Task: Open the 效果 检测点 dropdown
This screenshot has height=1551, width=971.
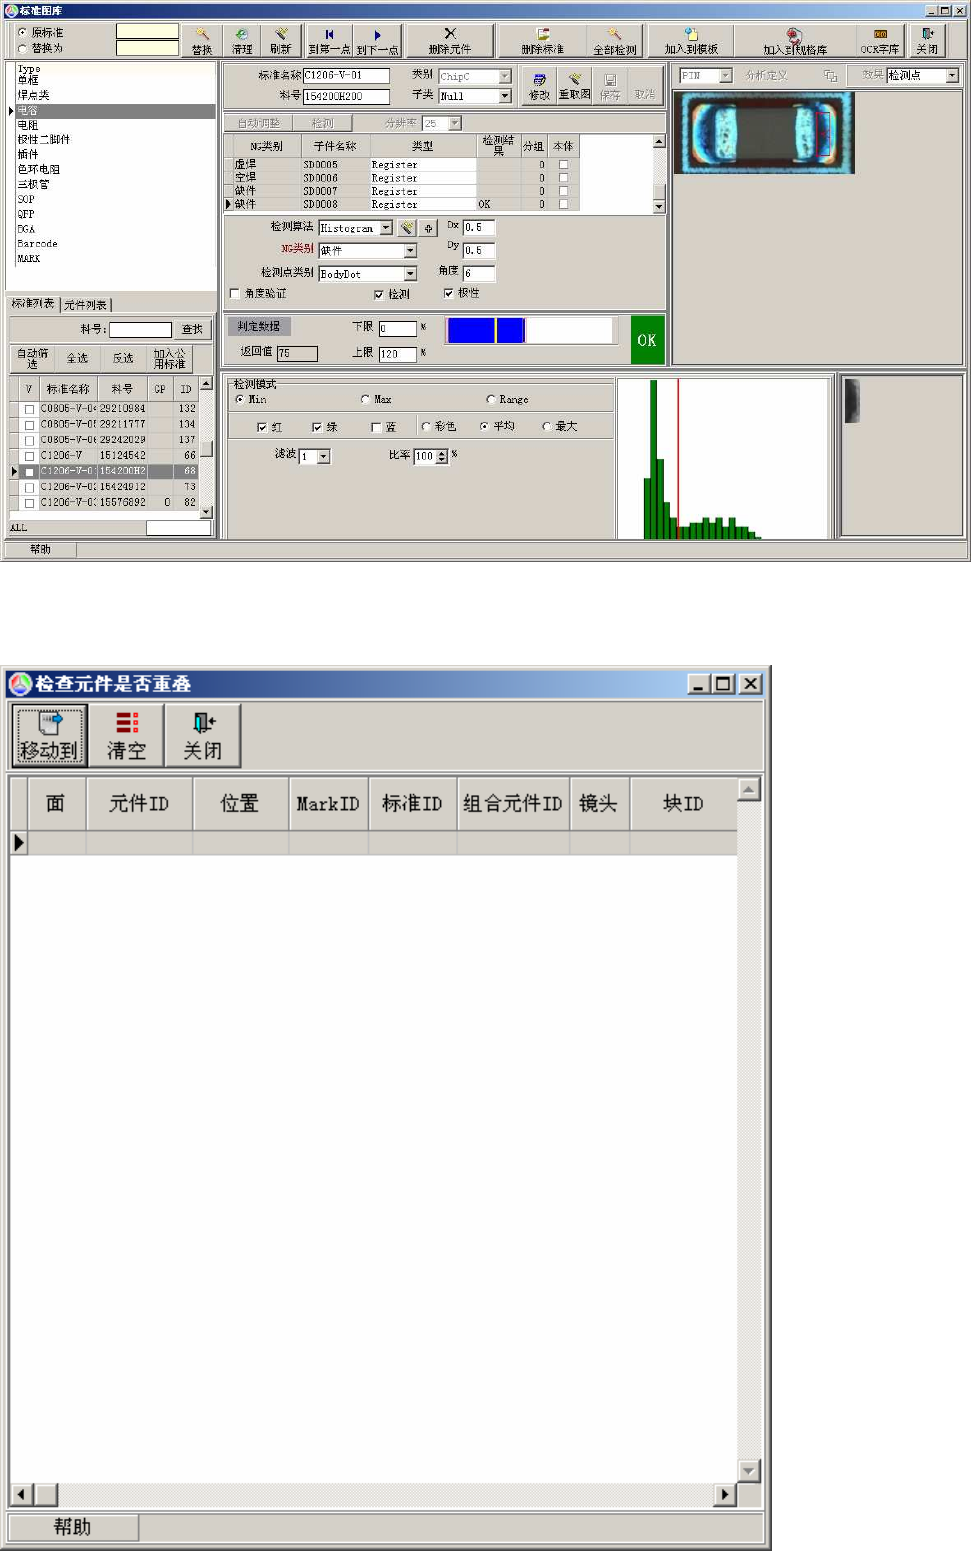Action: coord(952,75)
